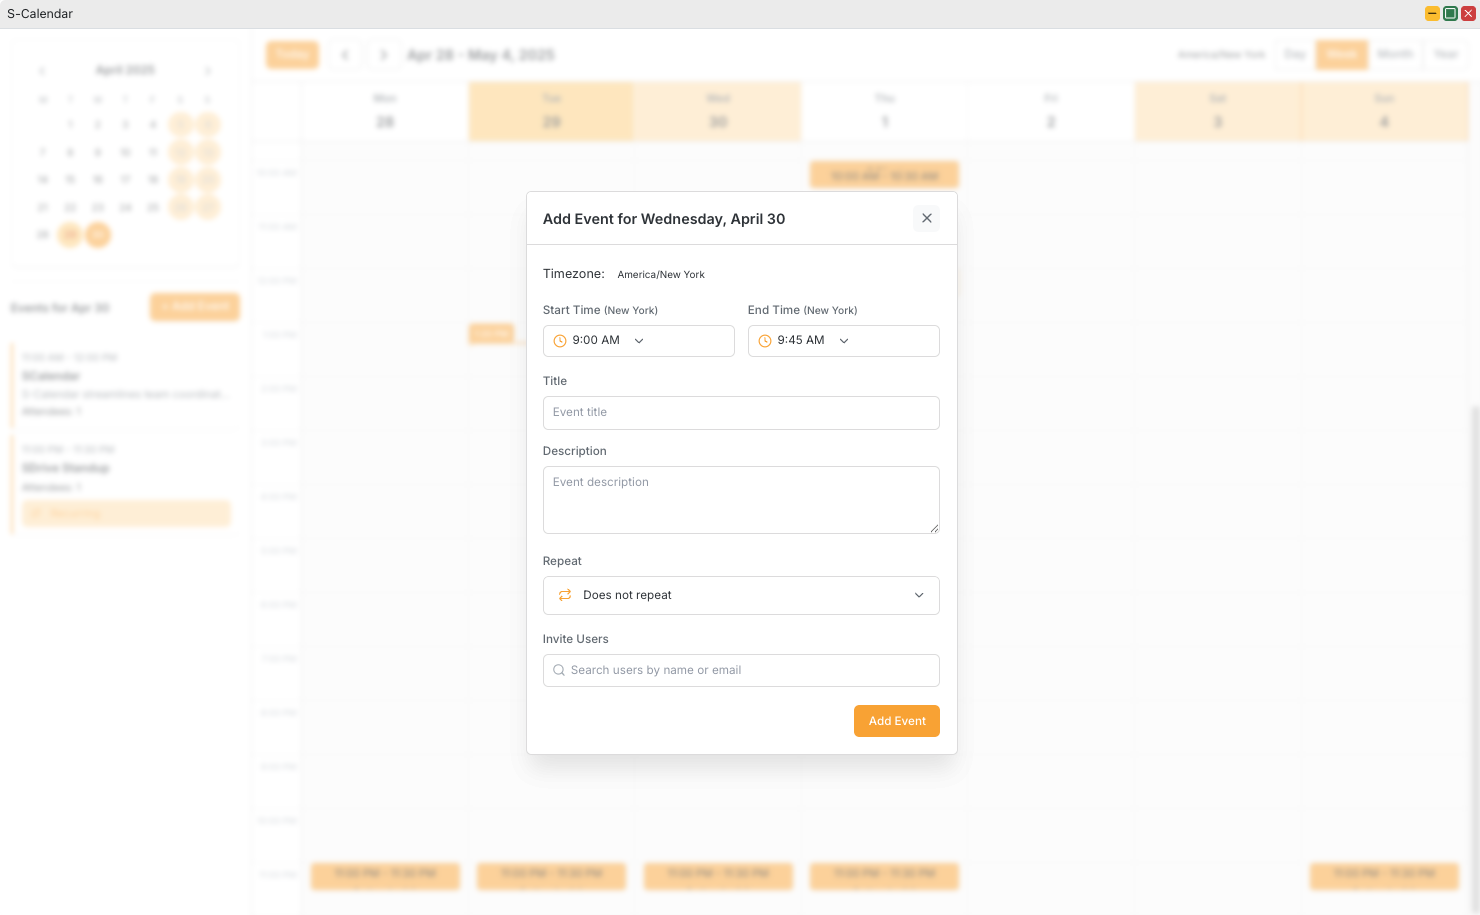Expand the 9:45 AM end time chevron
The image size is (1480, 915).
click(844, 341)
